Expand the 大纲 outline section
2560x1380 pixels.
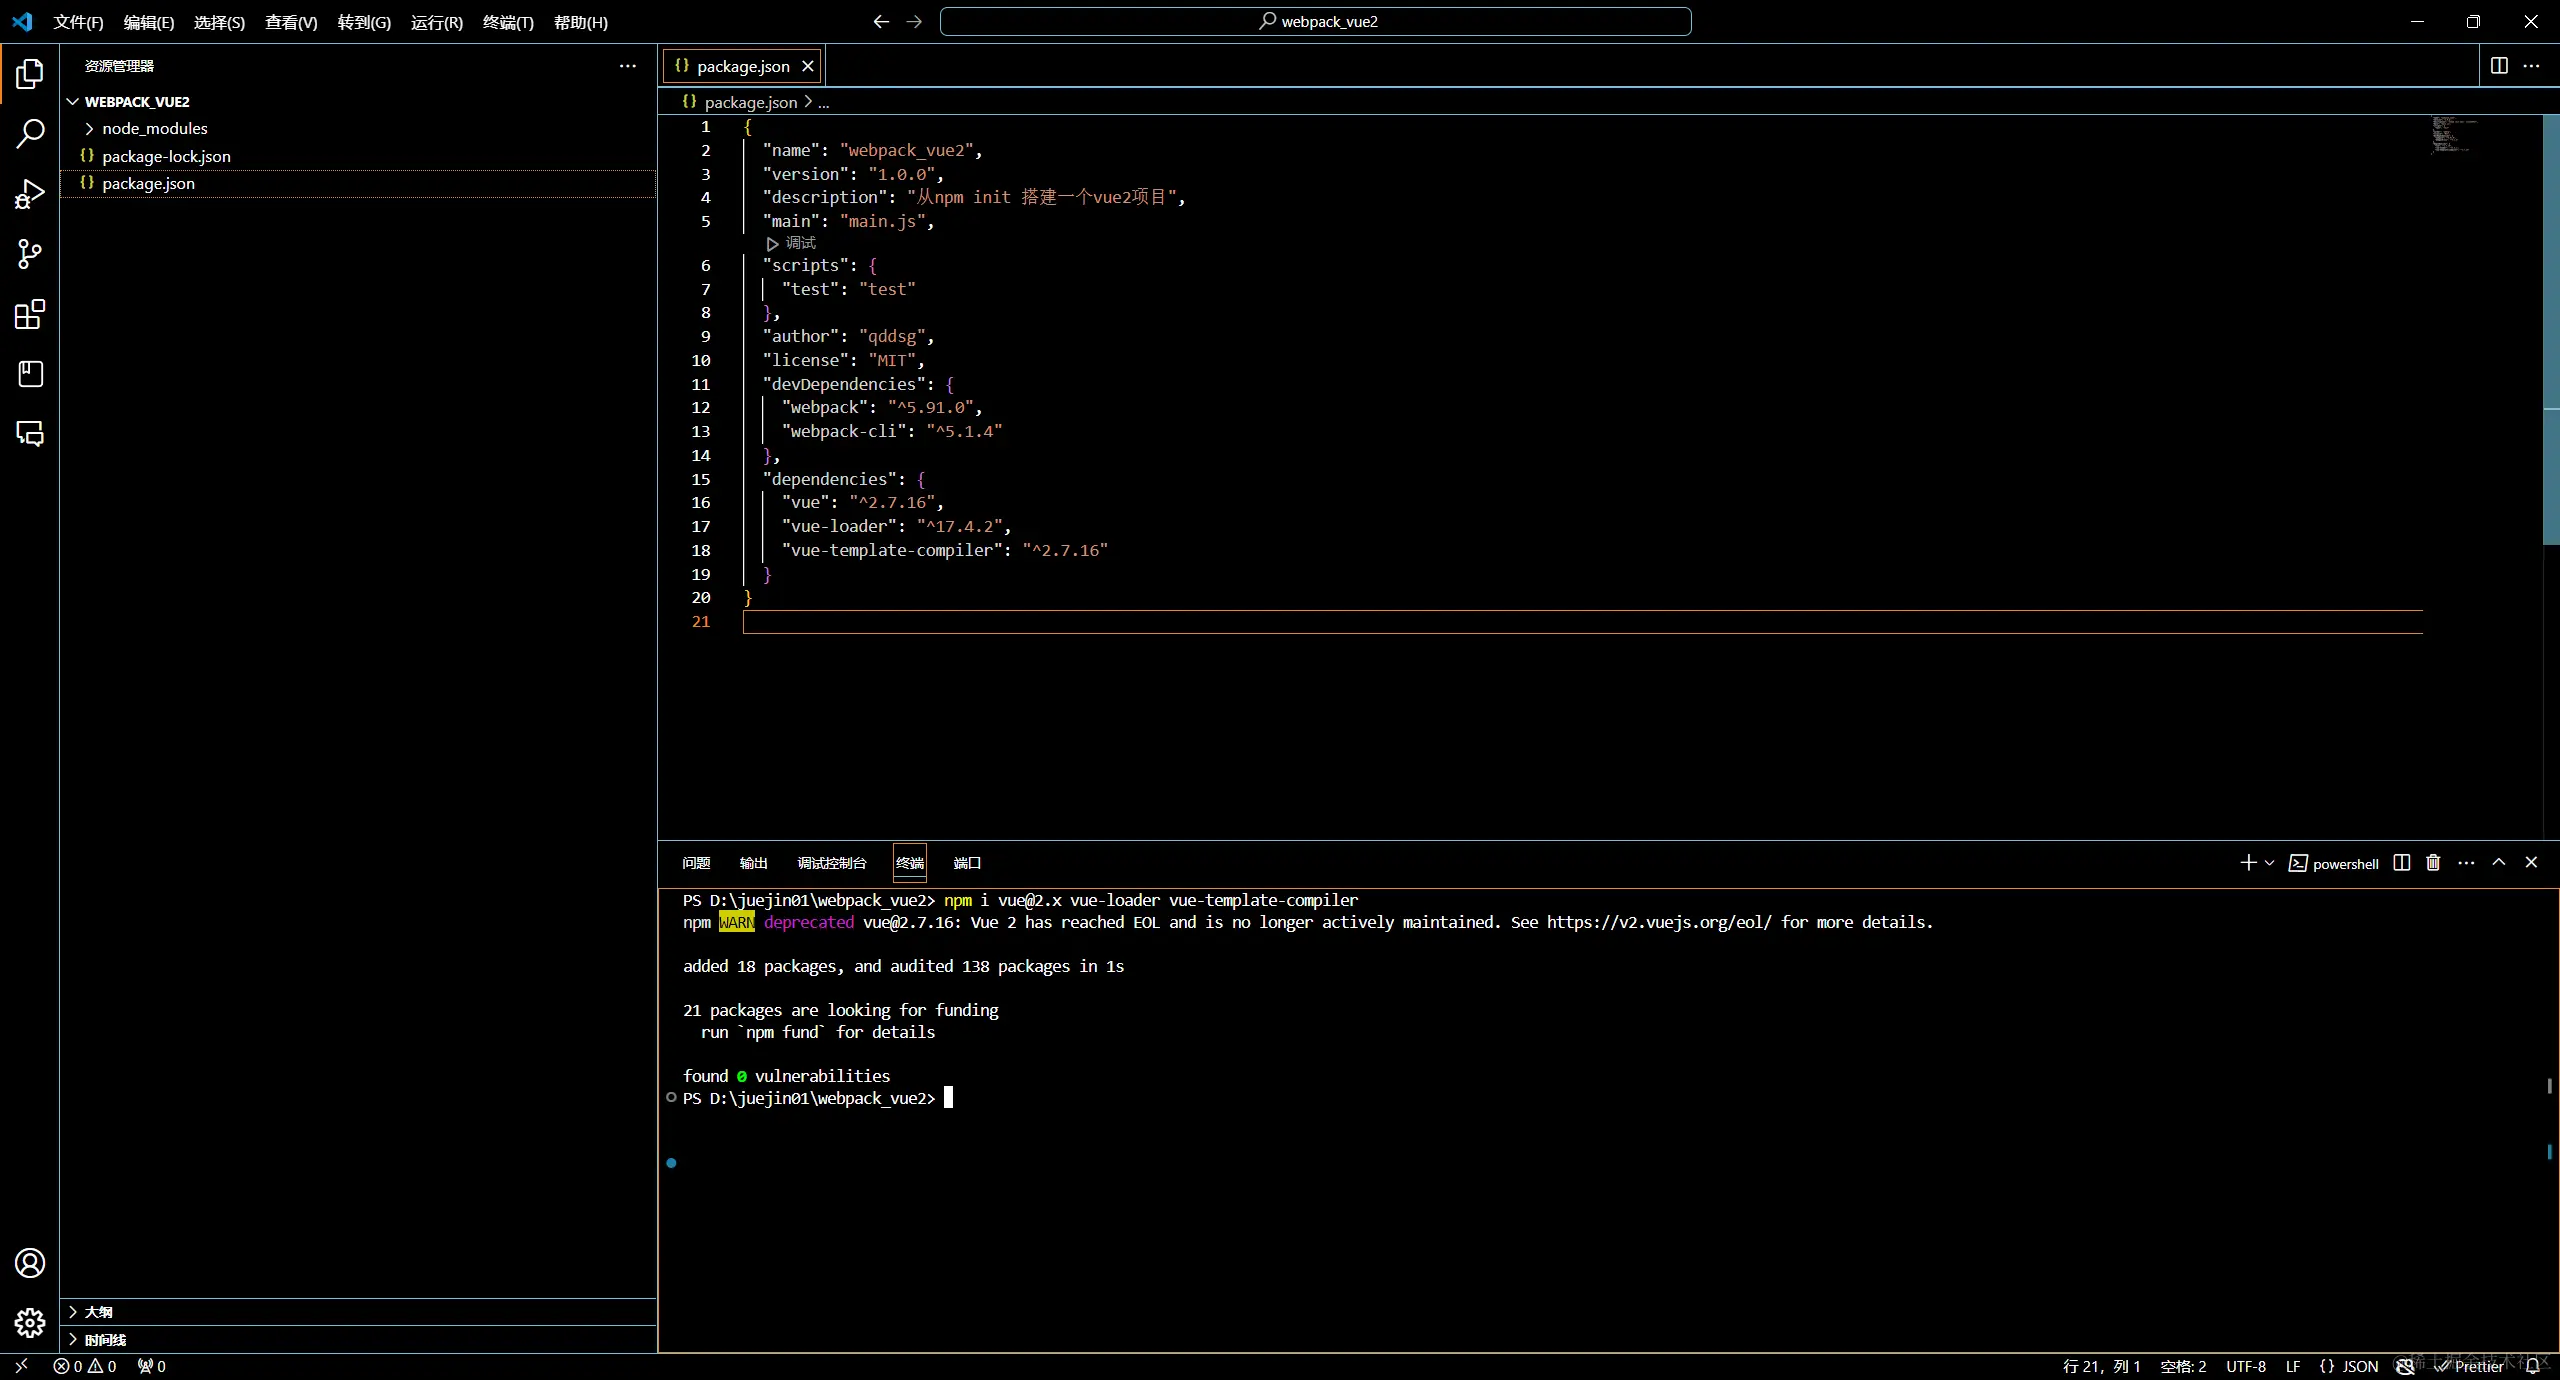[x=98, y=1312]
